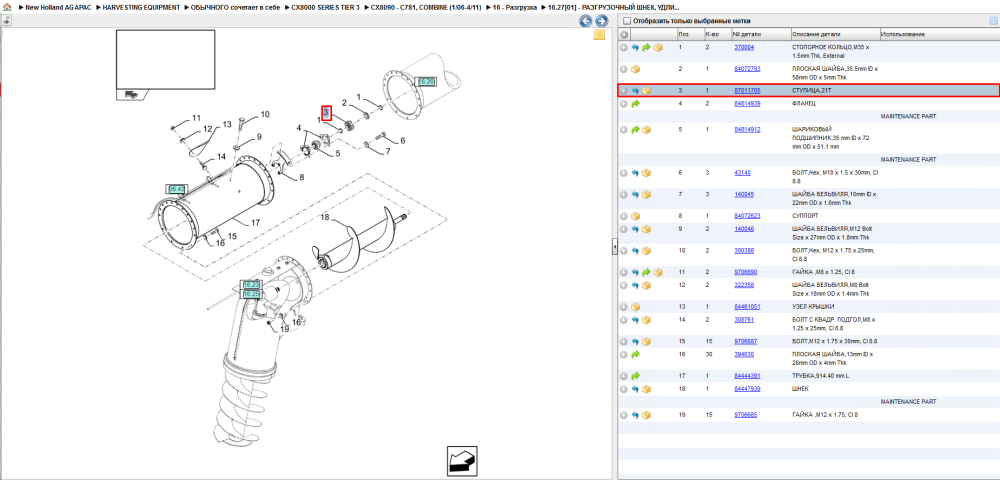Click figure reference 16.25 in diagram
The image size is (1000, 480).
click(x=251, y=294)
